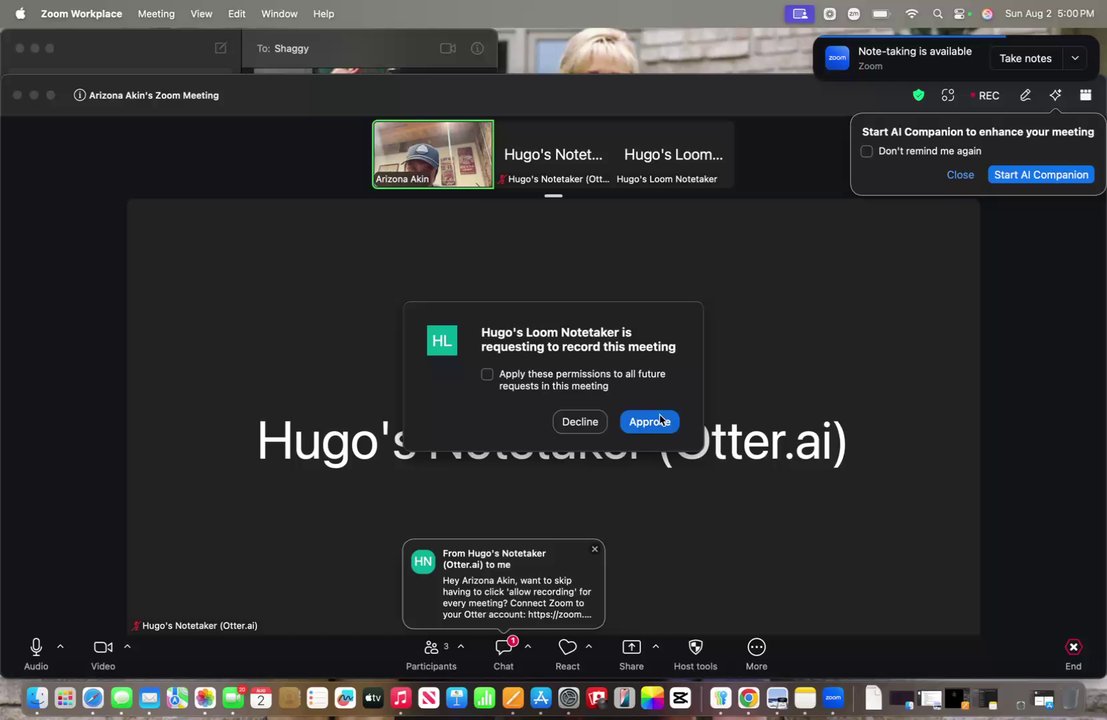Check 'Don't remind me again' box
The height and width of the screenshot is (720, 1107).
866,151
